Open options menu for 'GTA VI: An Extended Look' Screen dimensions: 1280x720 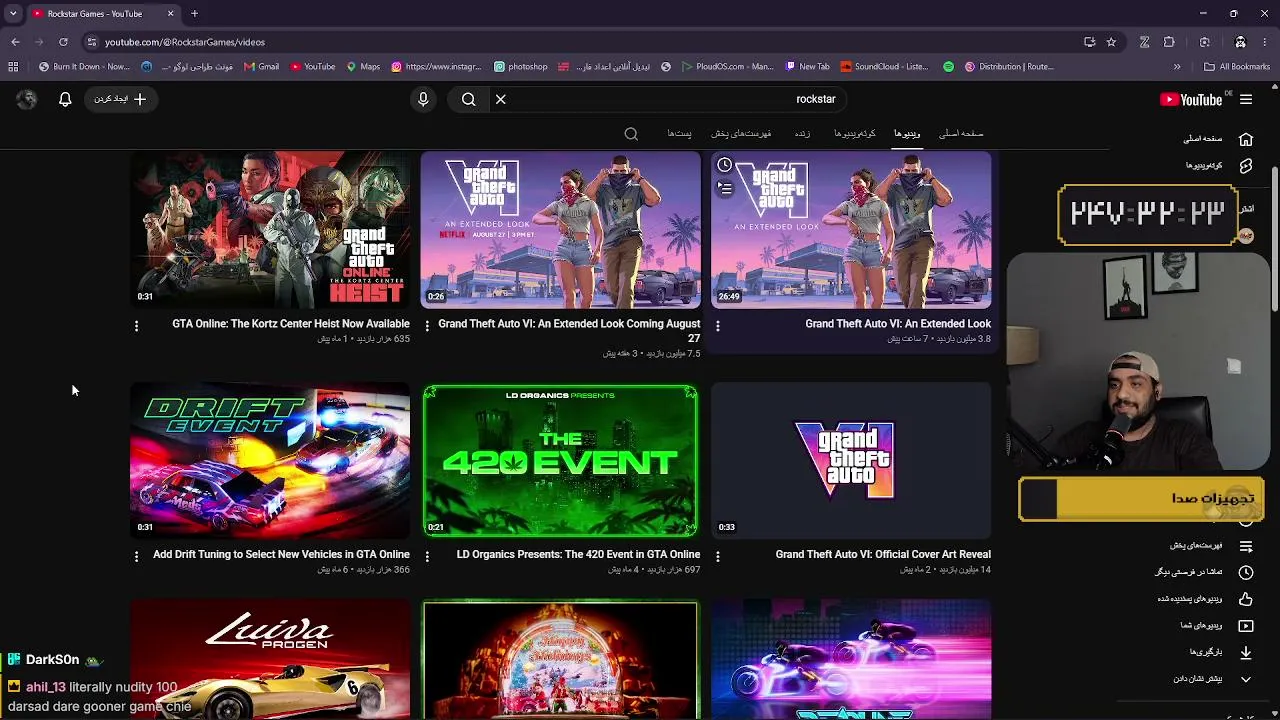point(717,326)
